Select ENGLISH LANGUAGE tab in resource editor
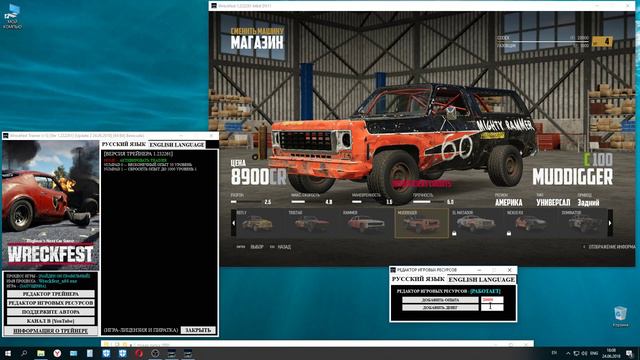 point(482,279)
